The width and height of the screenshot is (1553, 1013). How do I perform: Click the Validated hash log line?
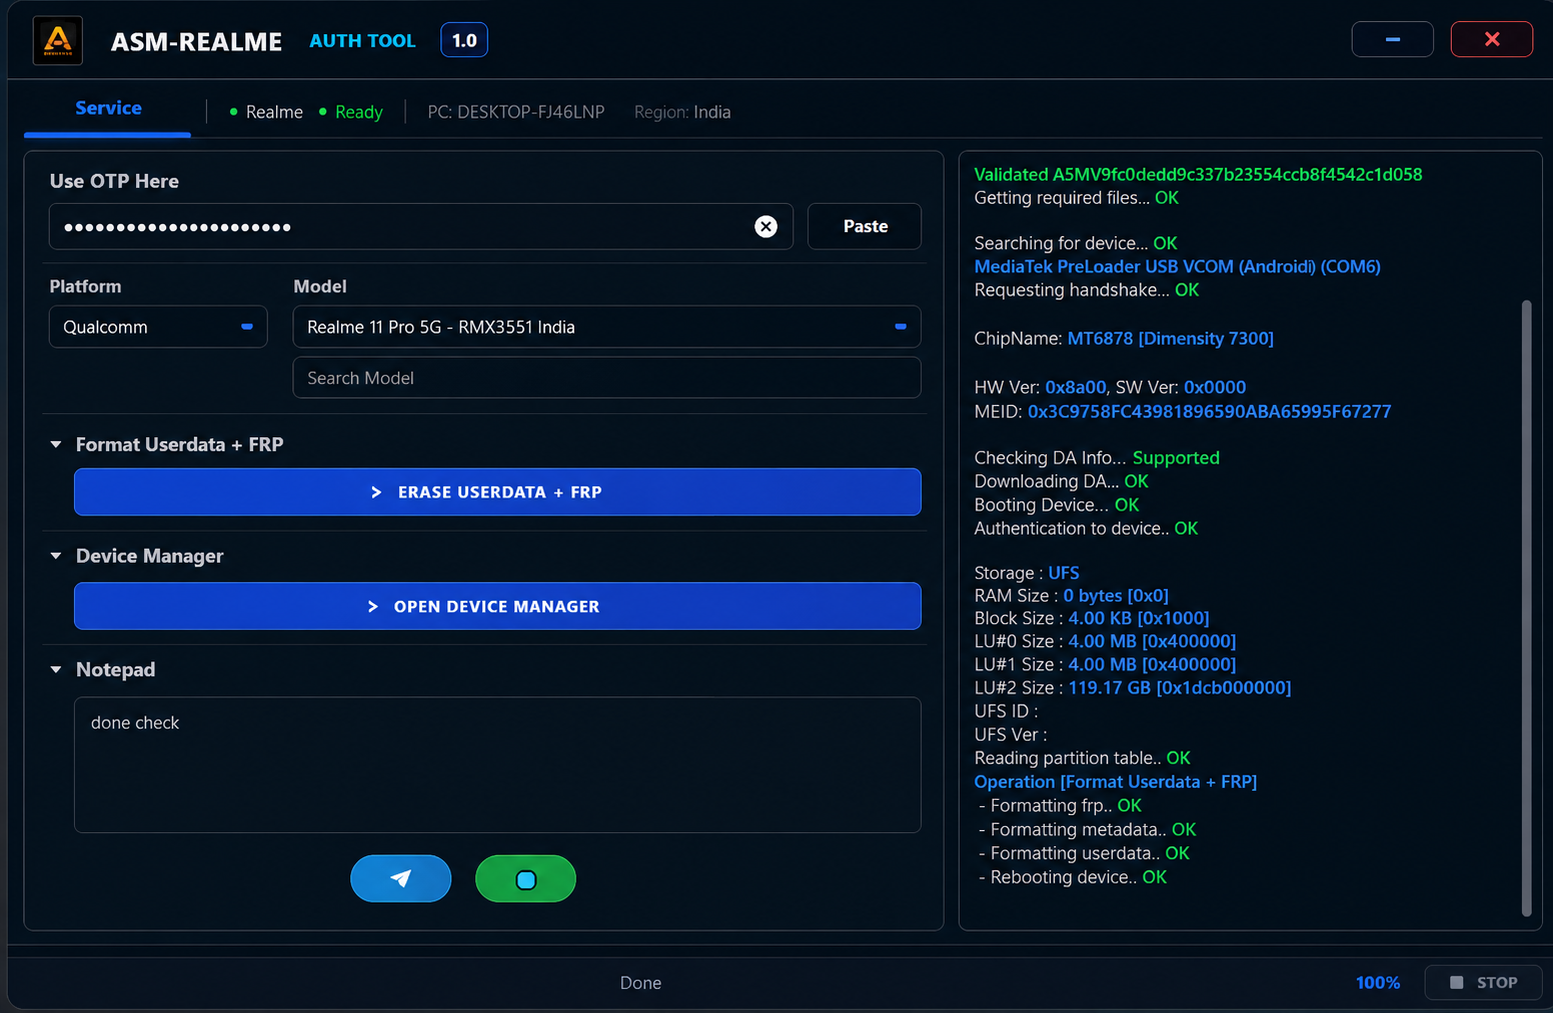(x=1198, y=174)
